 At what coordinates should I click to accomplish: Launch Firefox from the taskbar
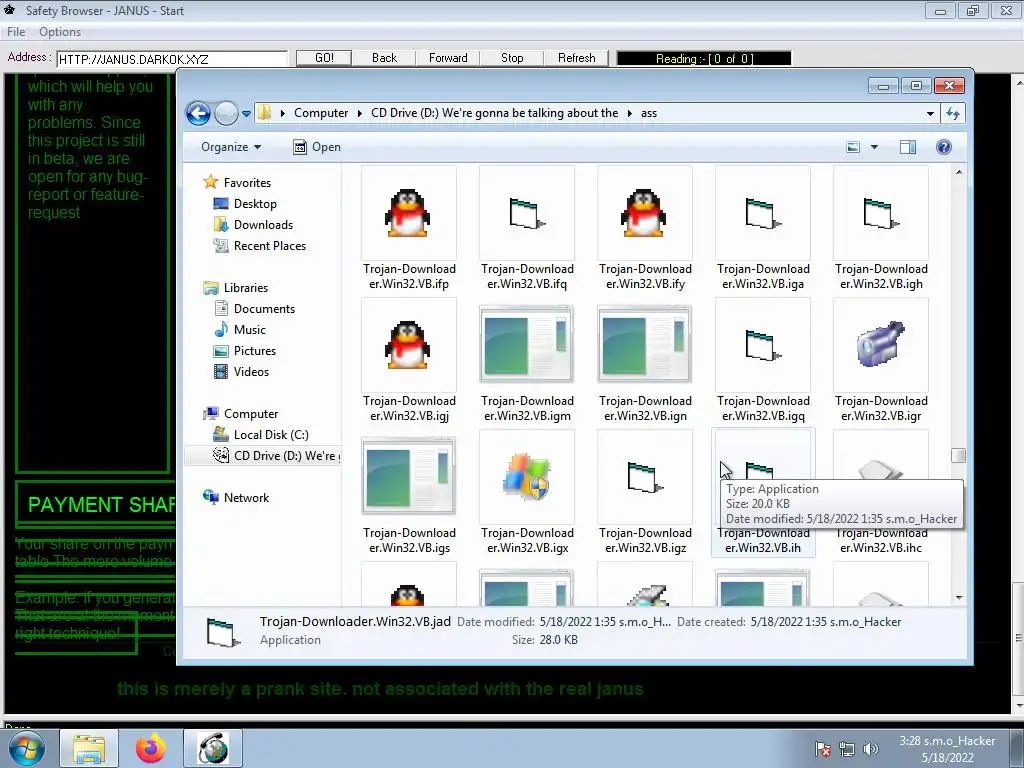(x=151, y=748)
